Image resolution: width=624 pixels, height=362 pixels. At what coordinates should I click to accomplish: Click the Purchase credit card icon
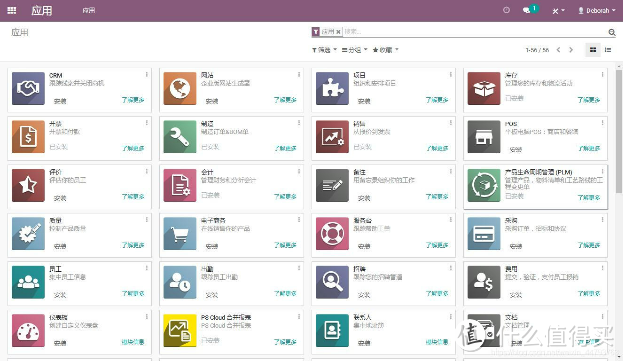tap(484, 234)
